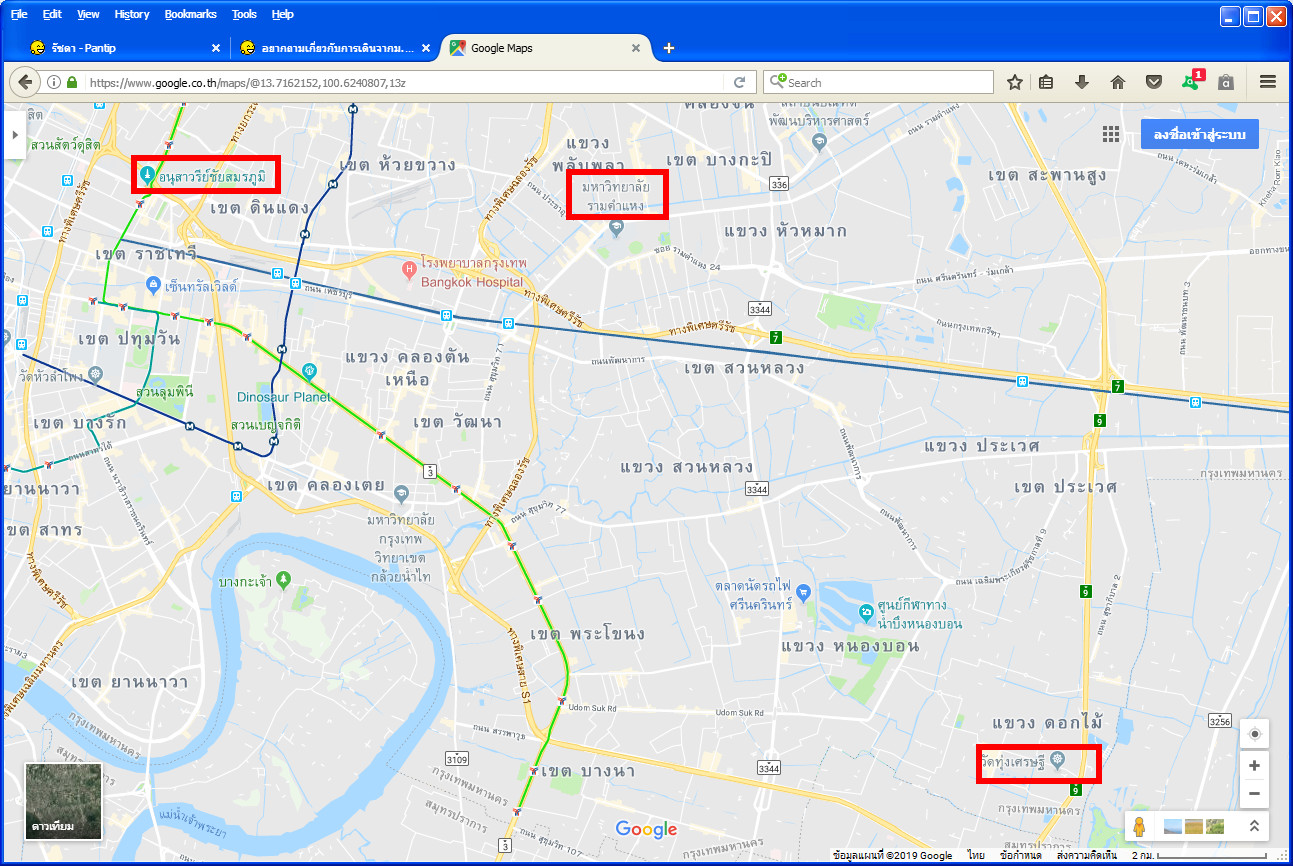This screenshot has height=866, width=1293.
Task: Open the Bookmarks menu
Action: 190,14
